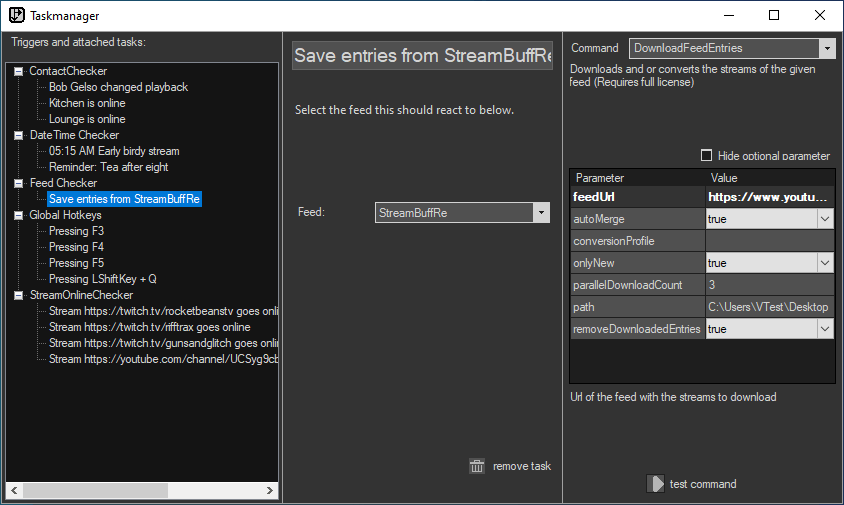Click the path parameter value cell

(x=769, y=307)
